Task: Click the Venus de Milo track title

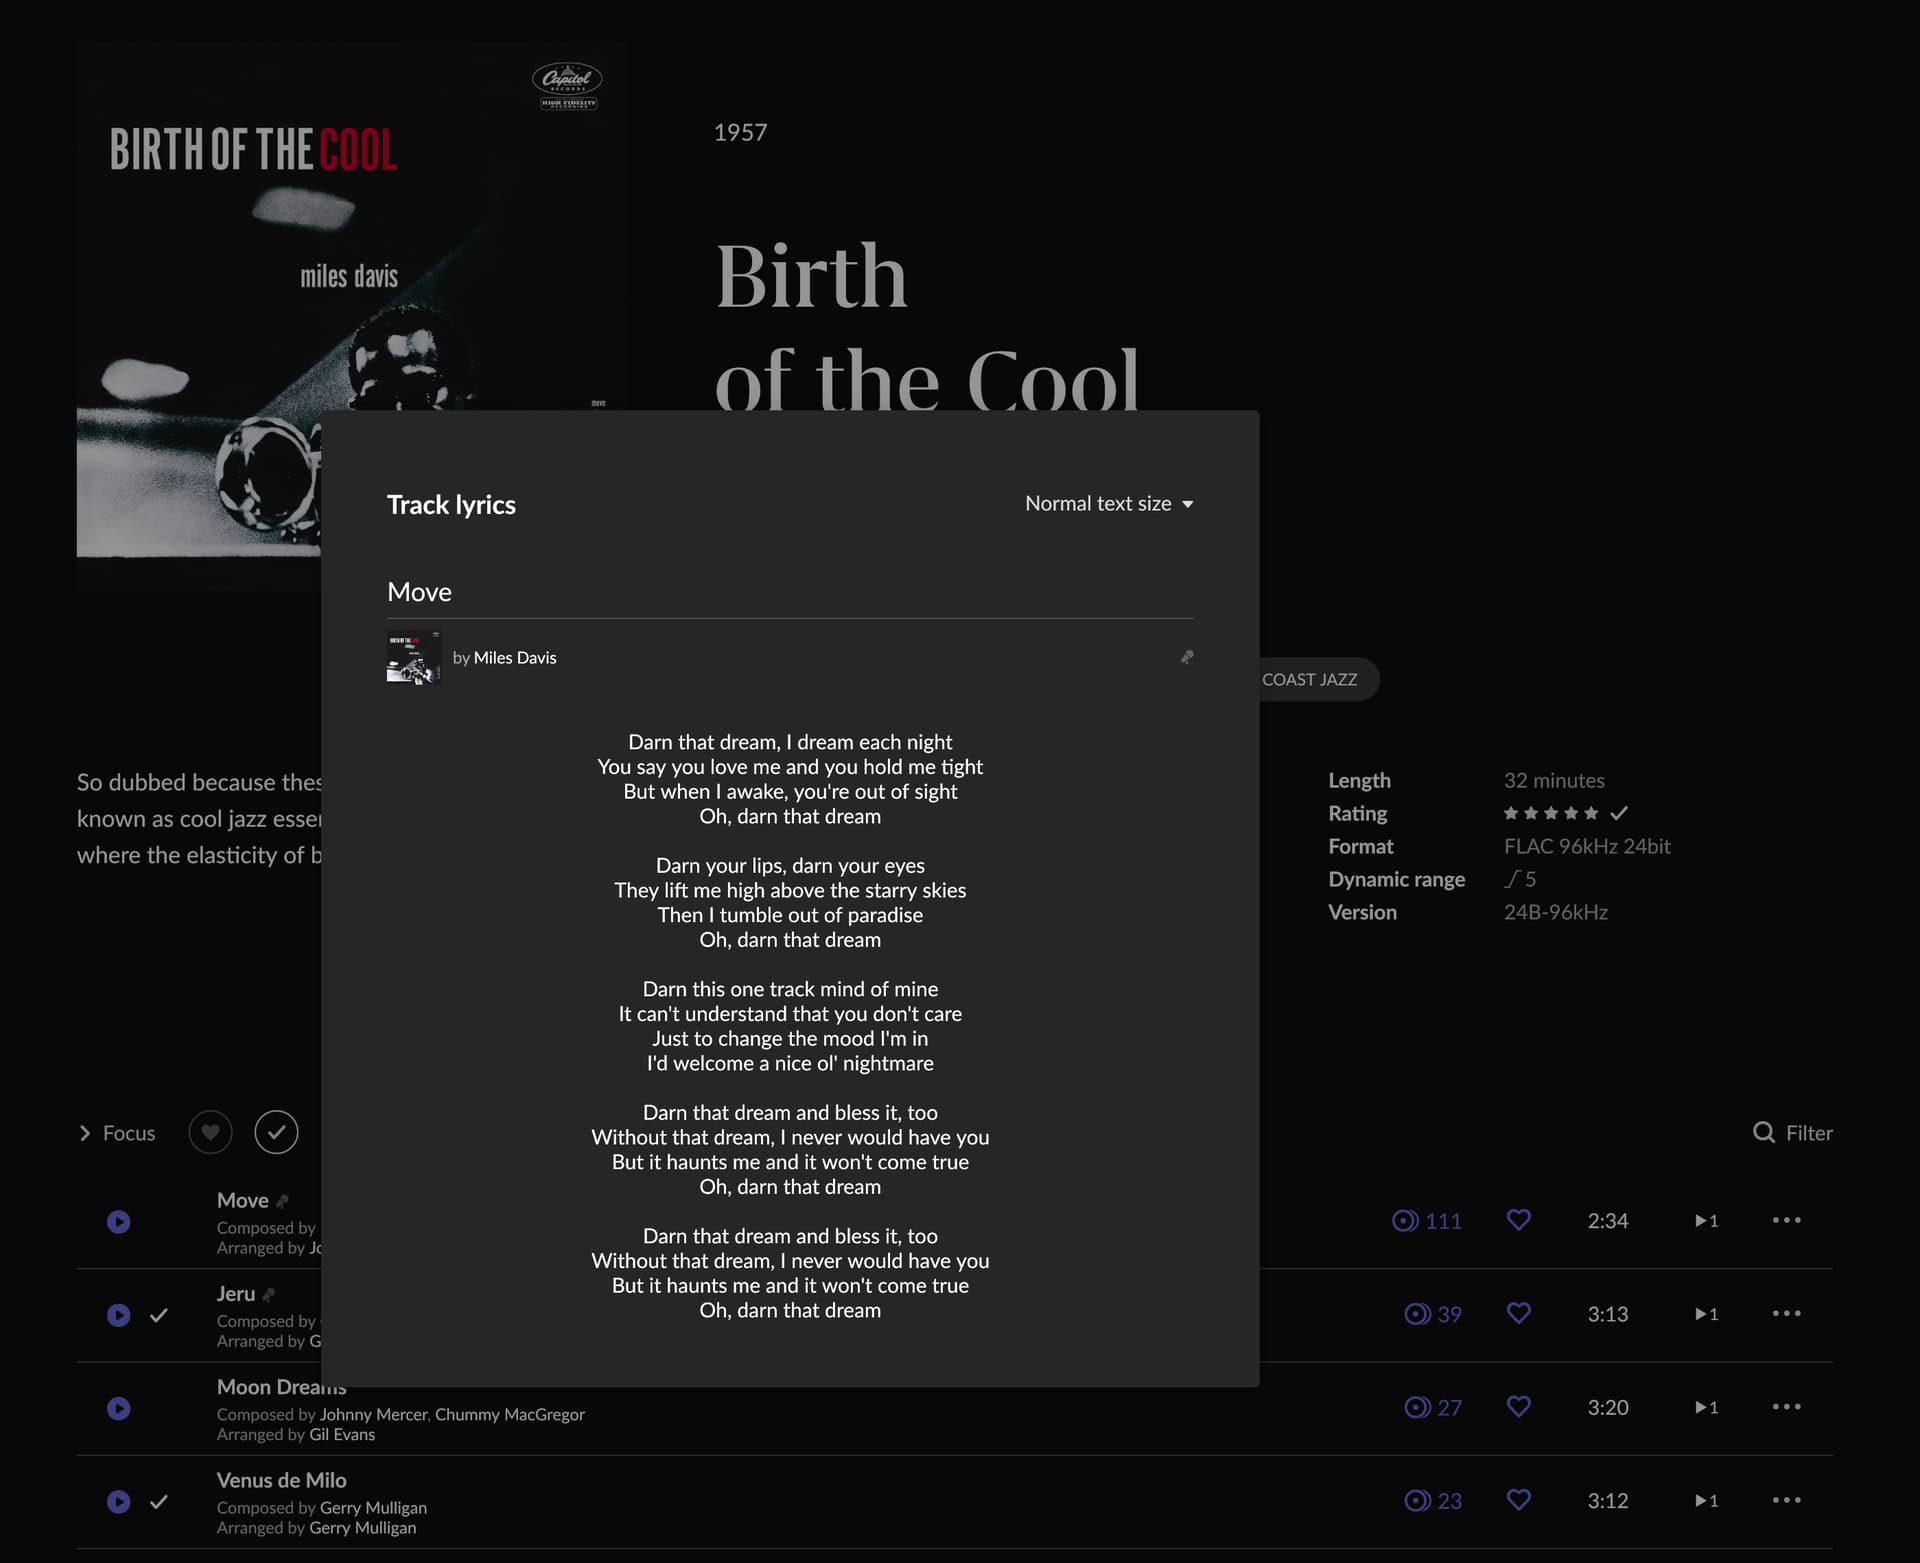Action: (x=282, y=1480)
